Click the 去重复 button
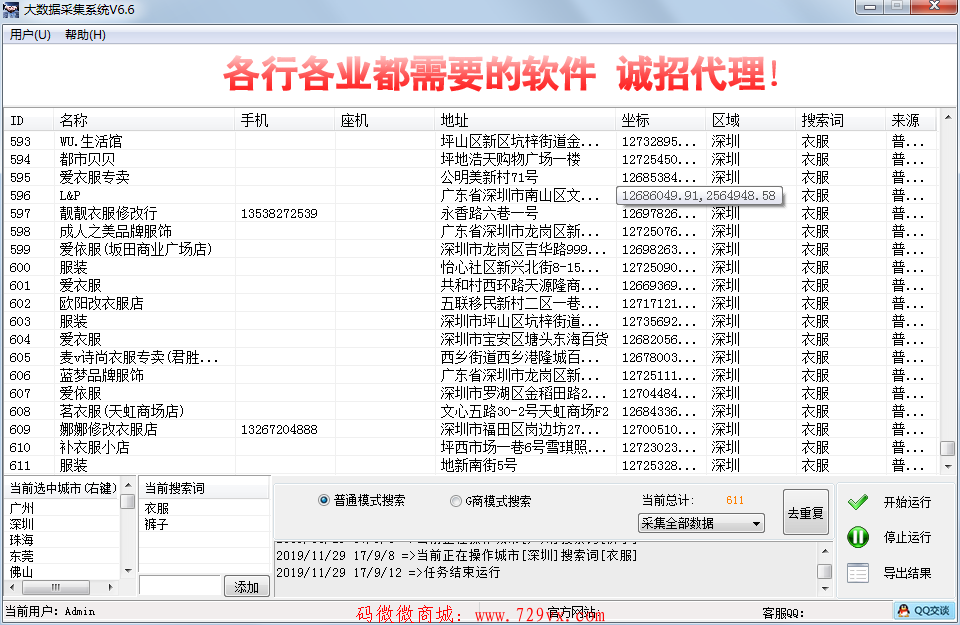 point(805,513)
